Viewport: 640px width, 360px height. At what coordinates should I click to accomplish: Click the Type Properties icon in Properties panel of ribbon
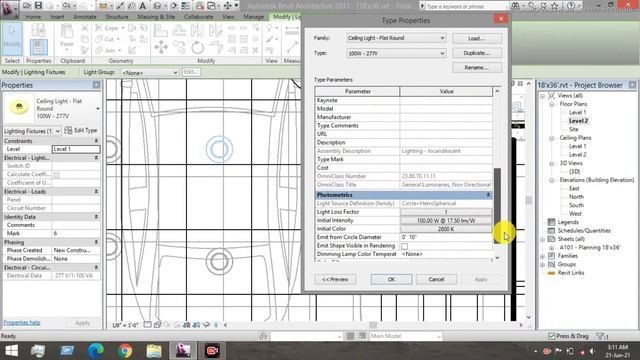tap(38, 31)
